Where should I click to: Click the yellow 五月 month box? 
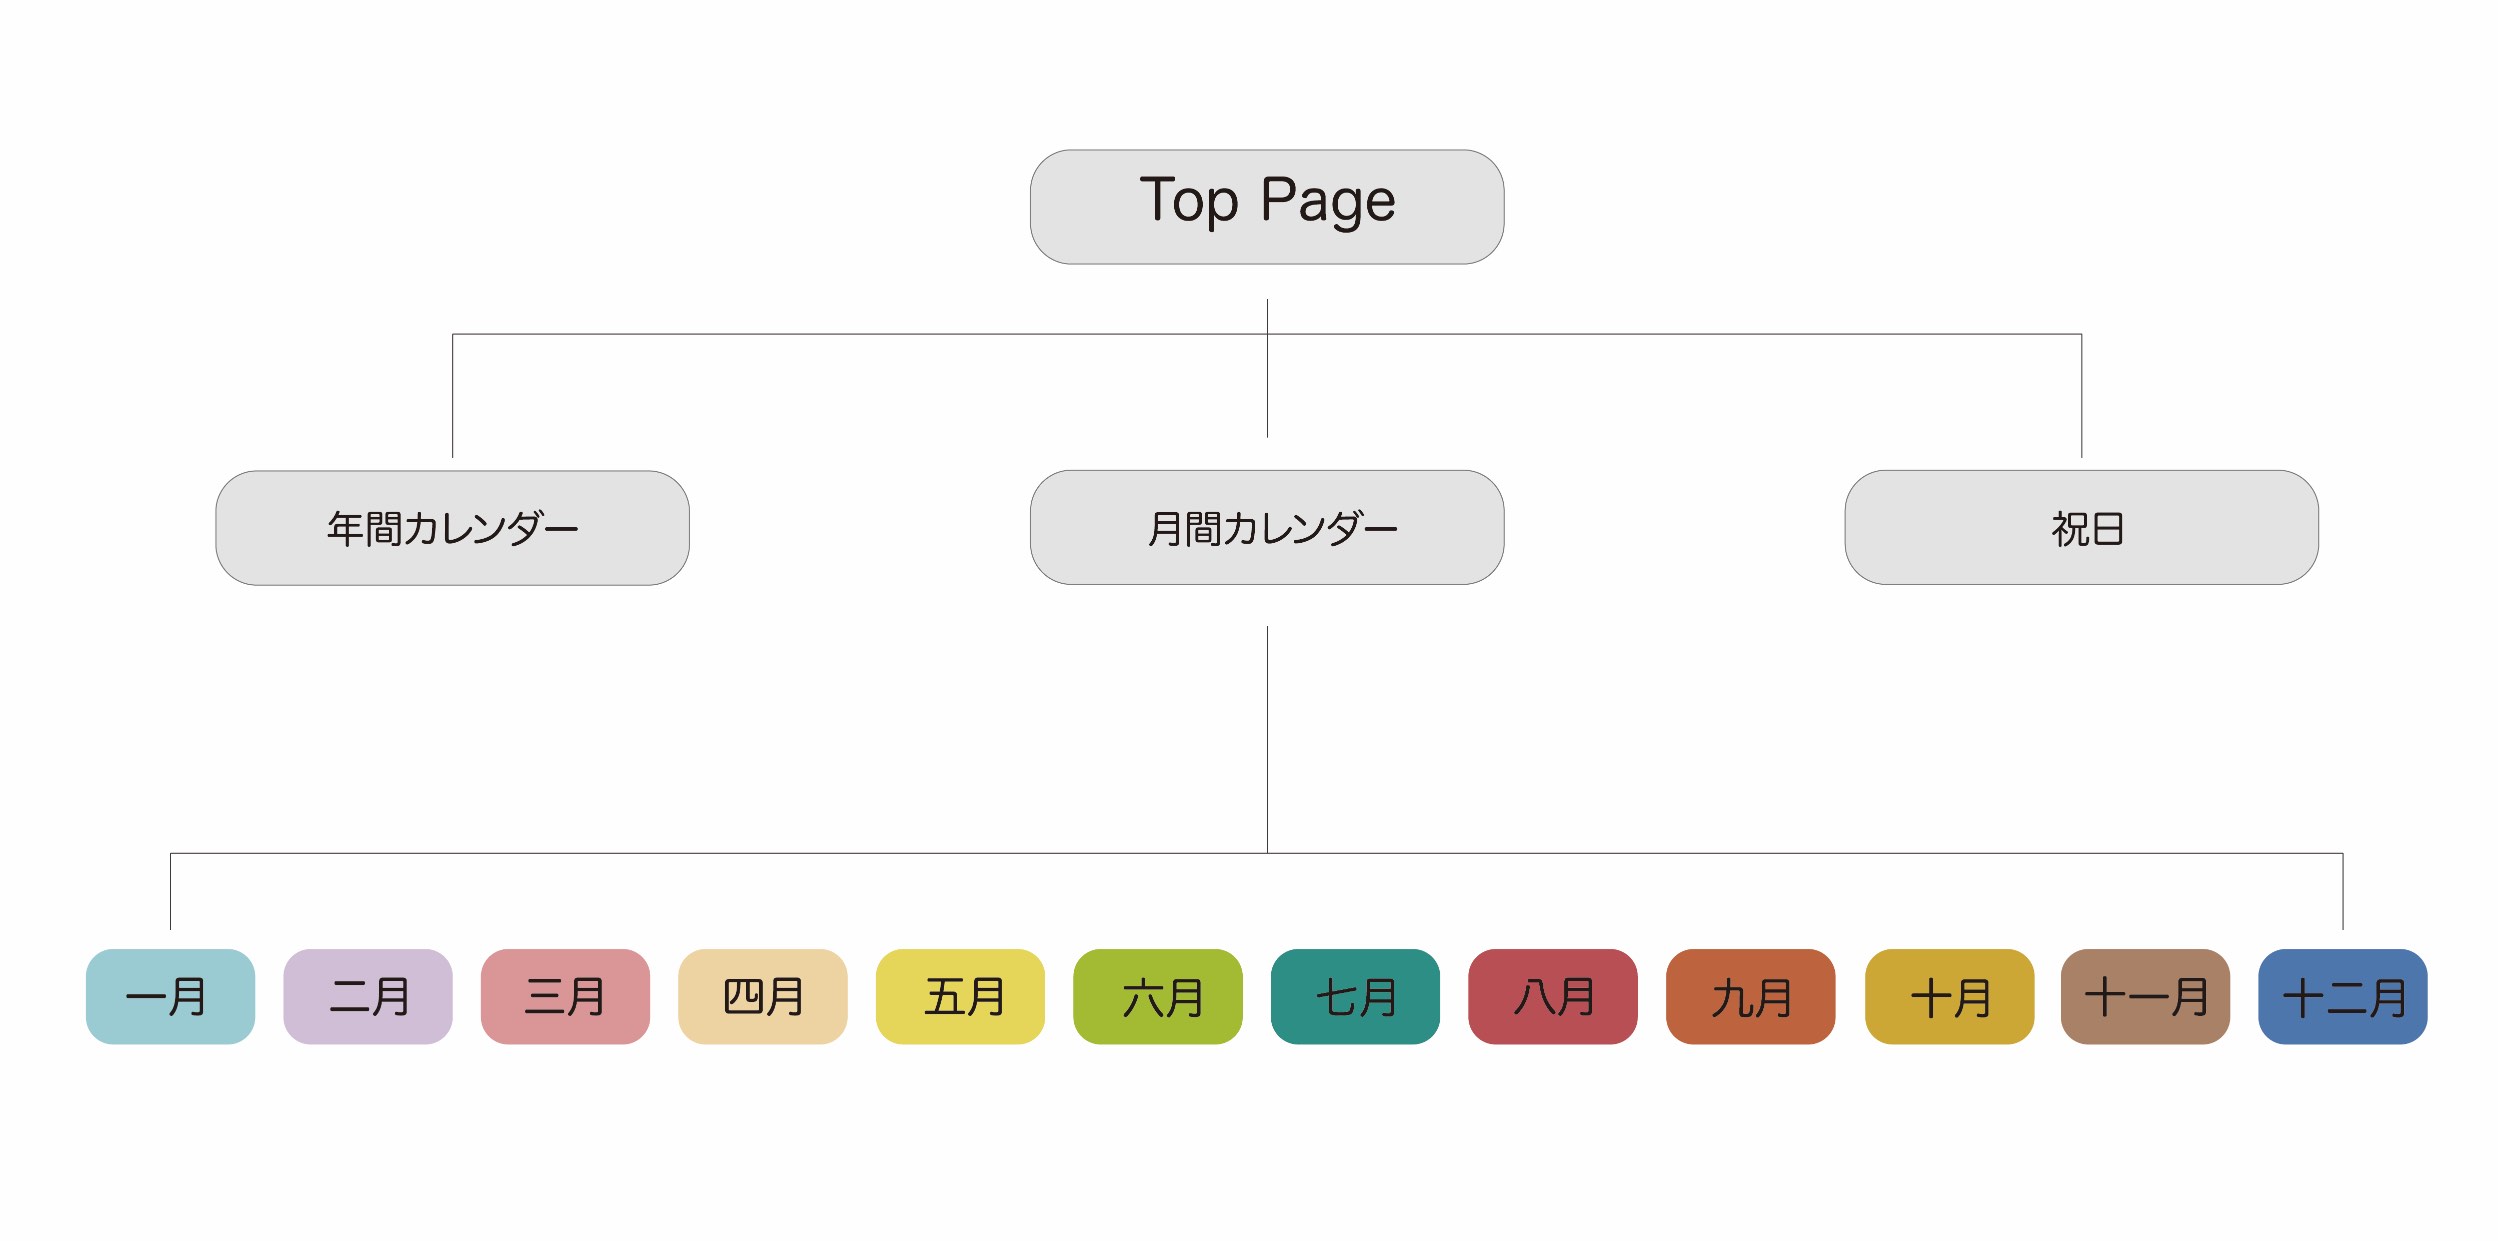(960, 997)
